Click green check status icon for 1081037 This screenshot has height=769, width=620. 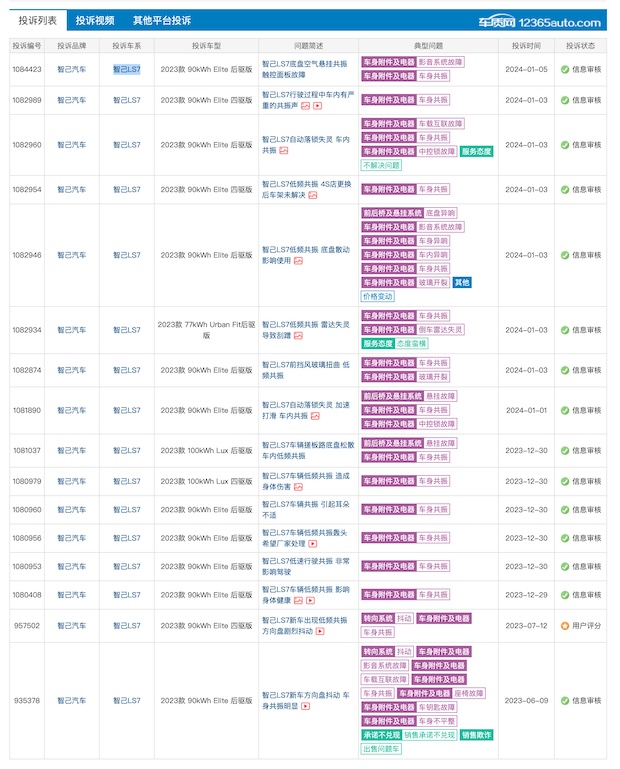[565, 451]
